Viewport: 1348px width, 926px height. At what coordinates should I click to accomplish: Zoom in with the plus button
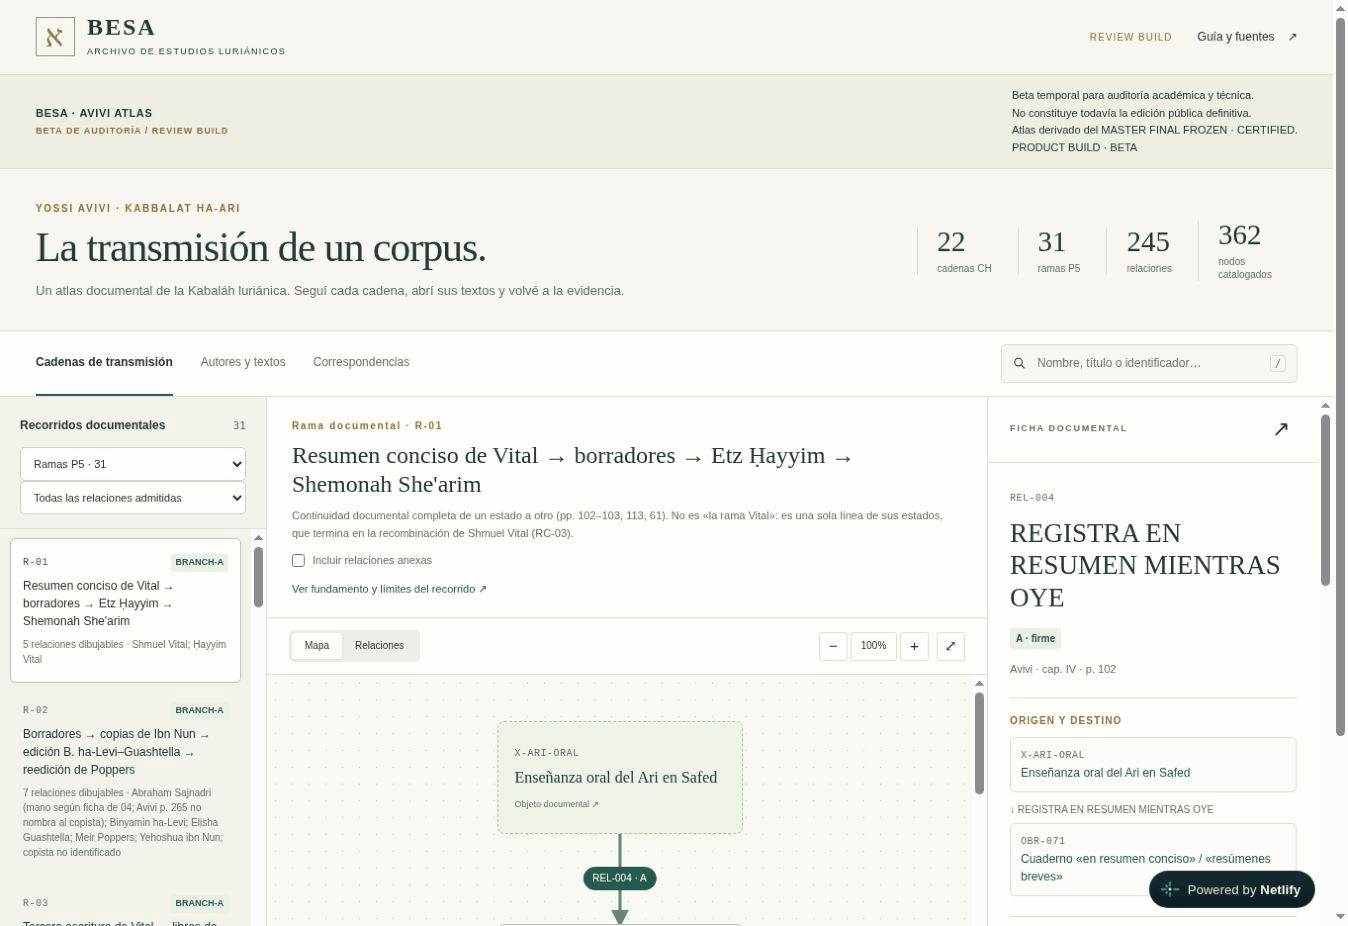click(x=914, y=646)
